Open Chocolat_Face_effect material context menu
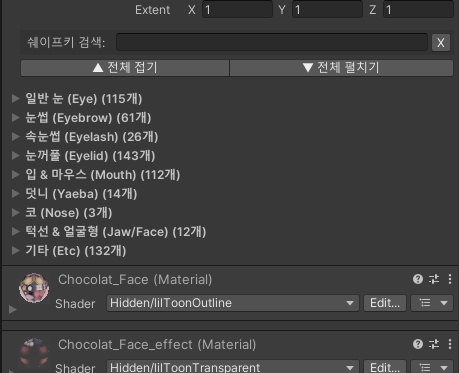Image resolution: width=459 pixels, height=373 pixels. [x=450, y=344]
